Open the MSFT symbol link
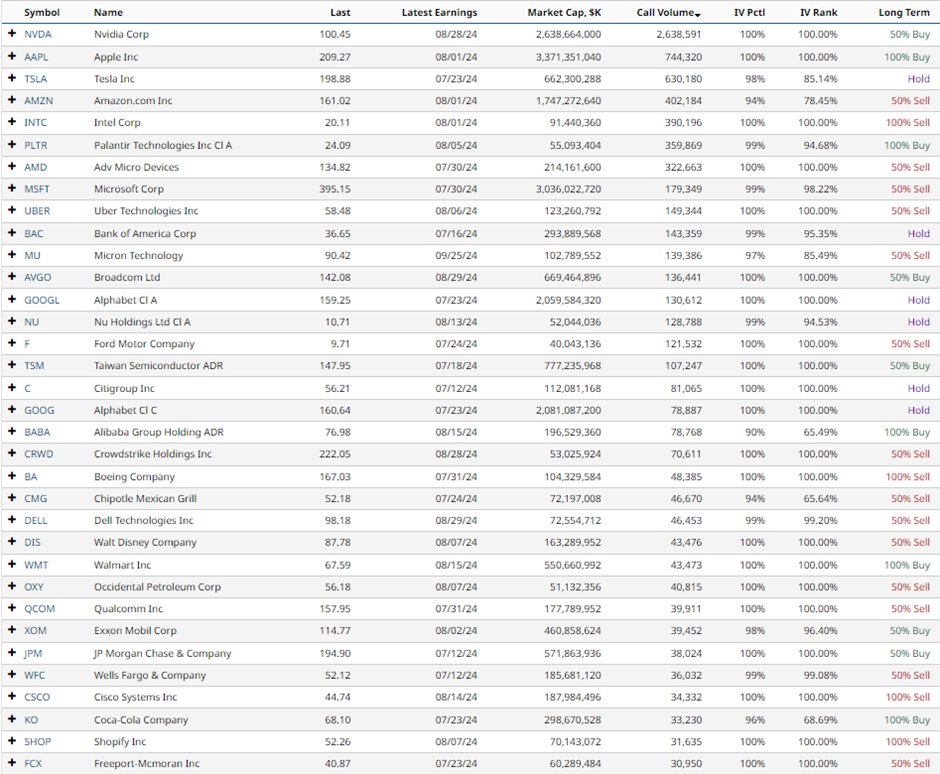 37,189
